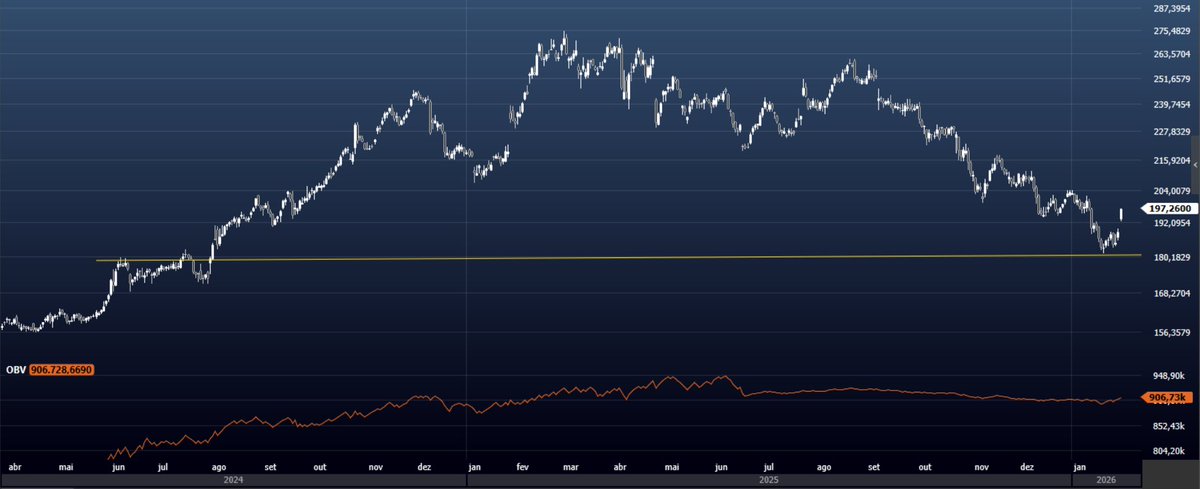Select the mar month label on timeline
The image size is (1200, 489).
pos(571,466)
